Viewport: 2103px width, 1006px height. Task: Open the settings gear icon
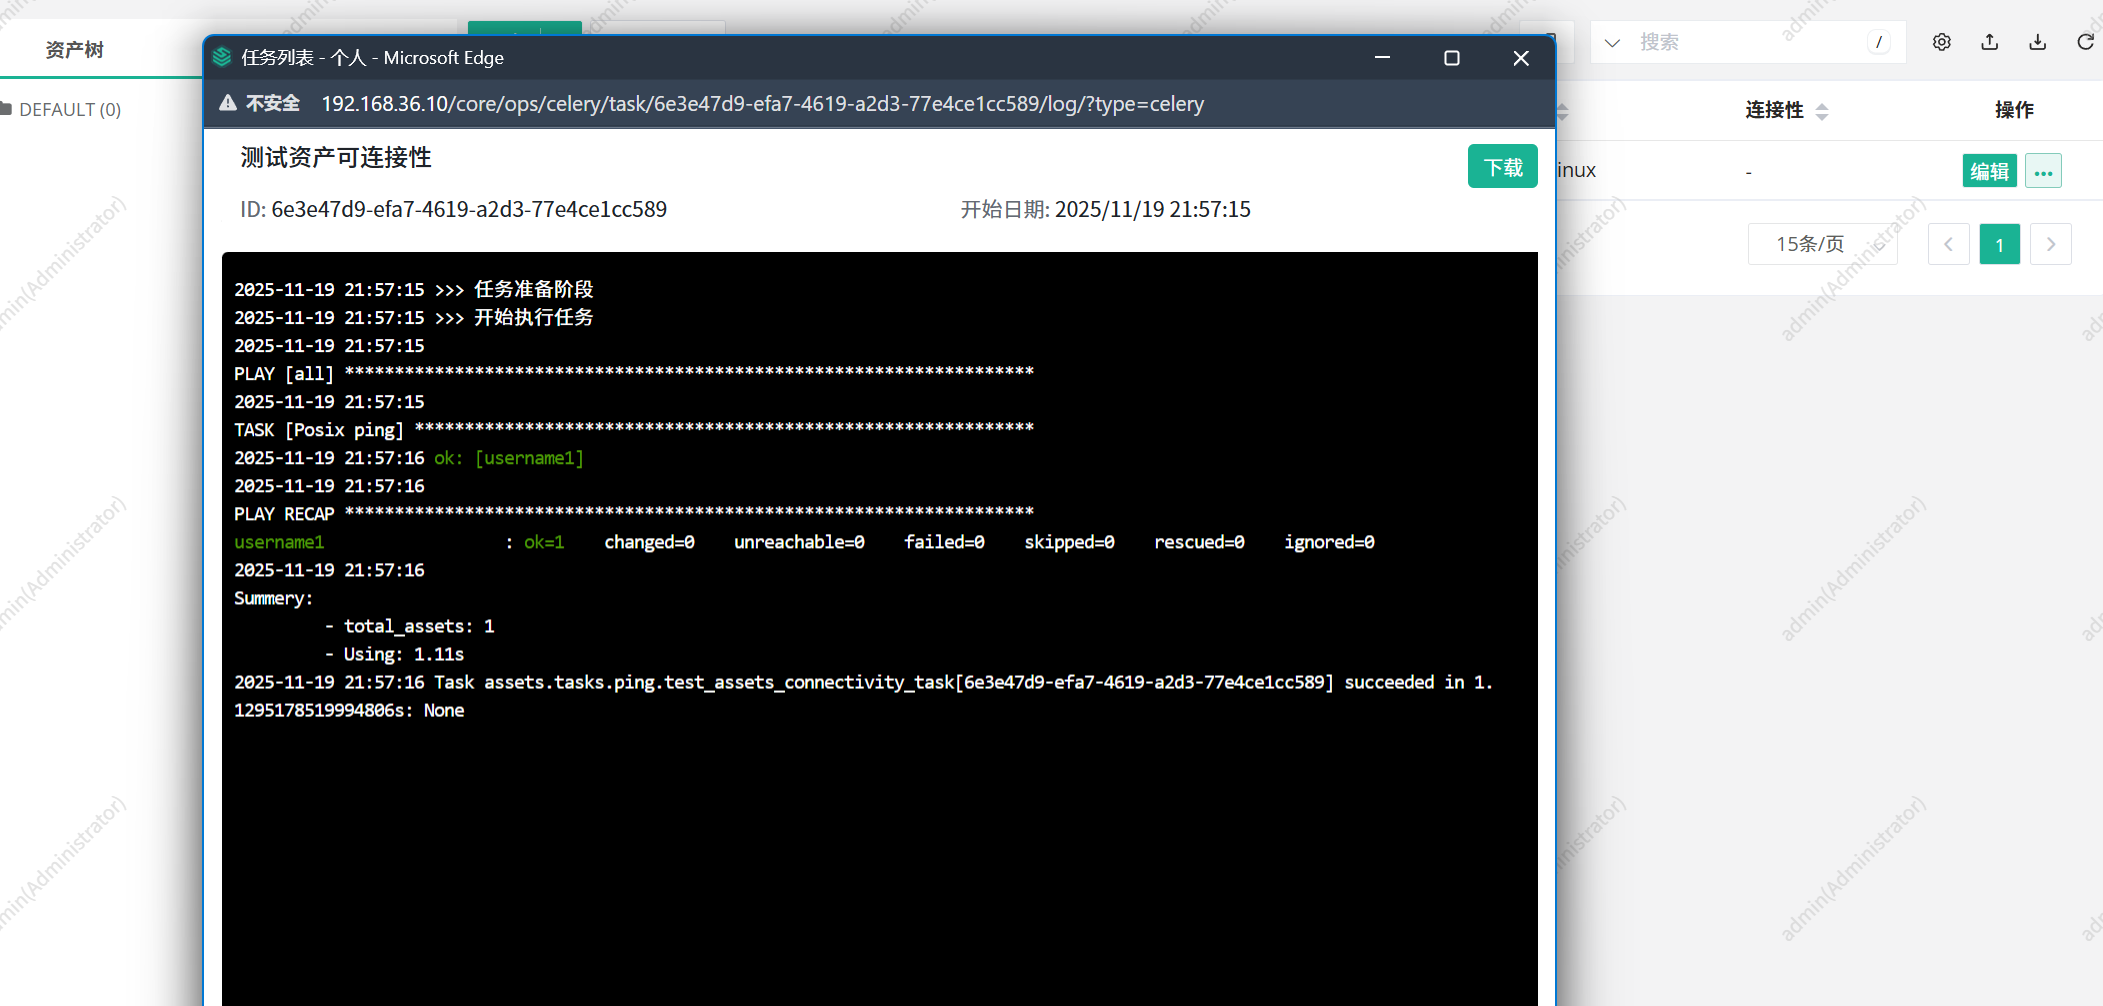(1942, 42)
